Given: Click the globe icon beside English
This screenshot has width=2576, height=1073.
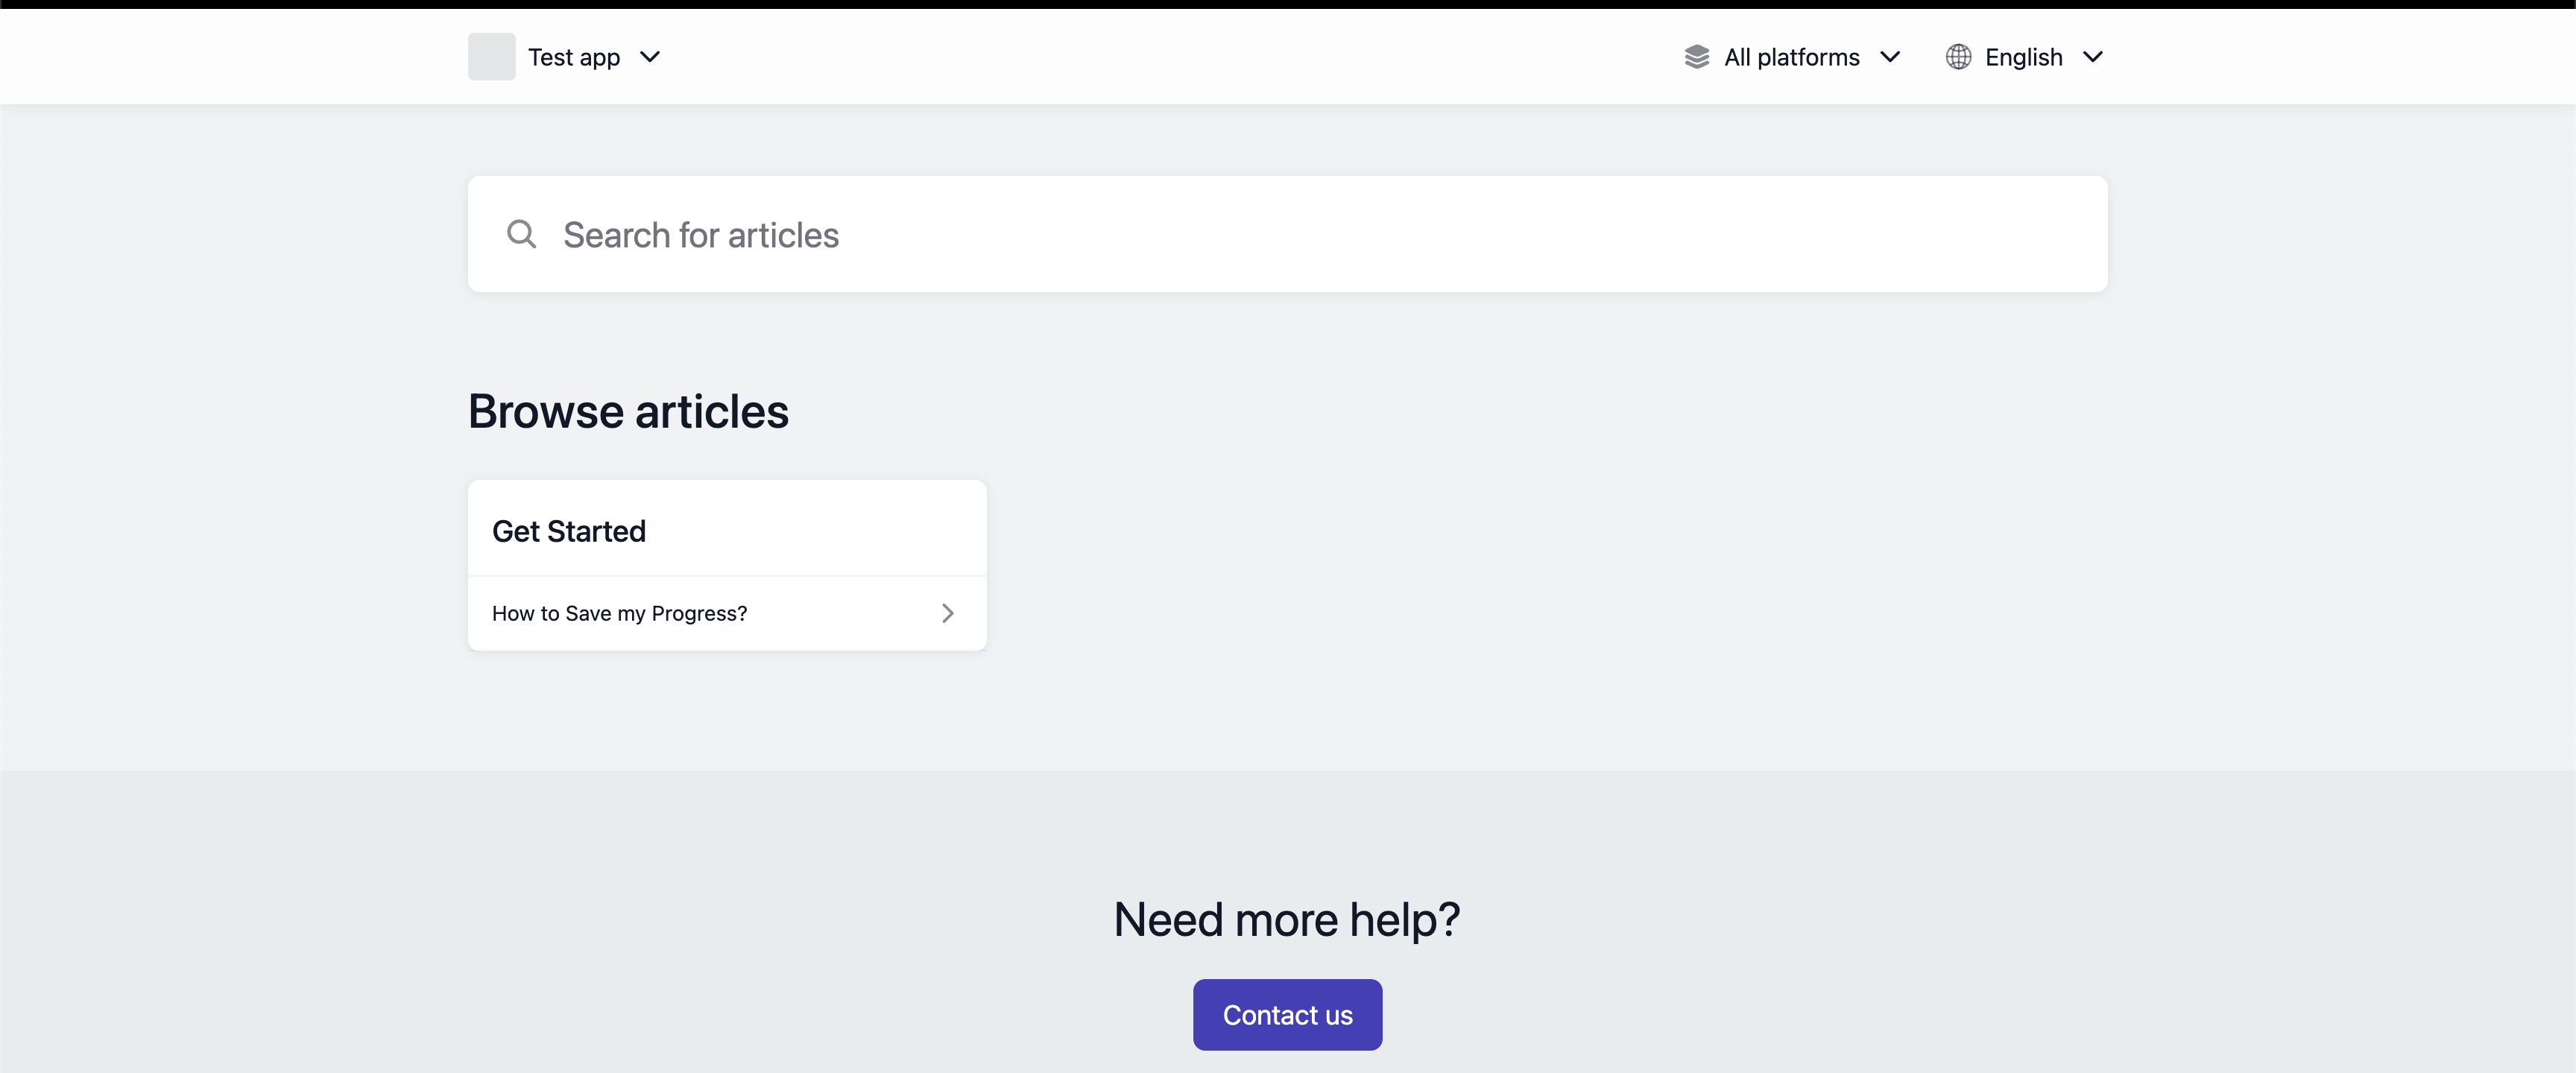Looking at the screenshot, I should coord(1958,57).
